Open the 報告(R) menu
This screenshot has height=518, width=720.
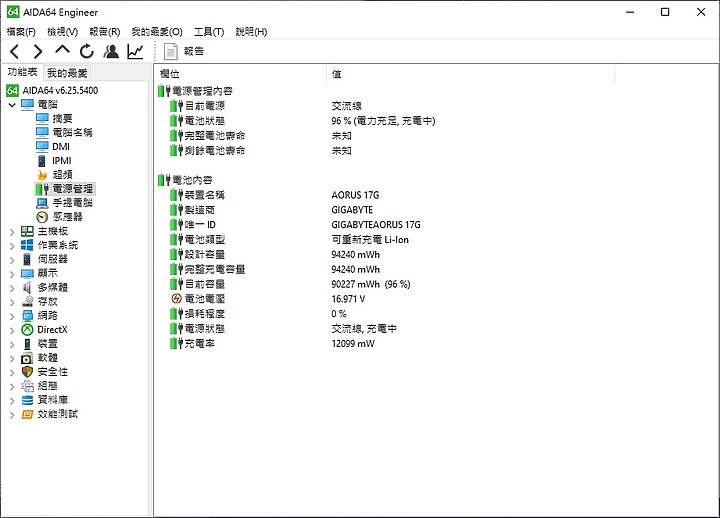pos(105,32)
